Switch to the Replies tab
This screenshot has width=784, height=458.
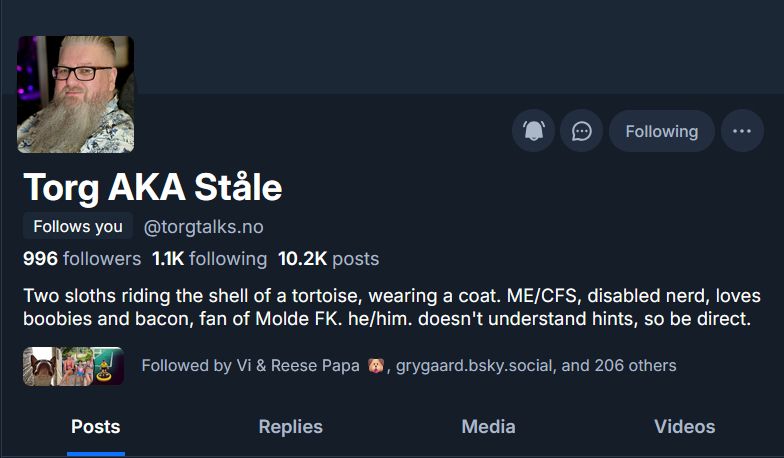coord(290,427)
